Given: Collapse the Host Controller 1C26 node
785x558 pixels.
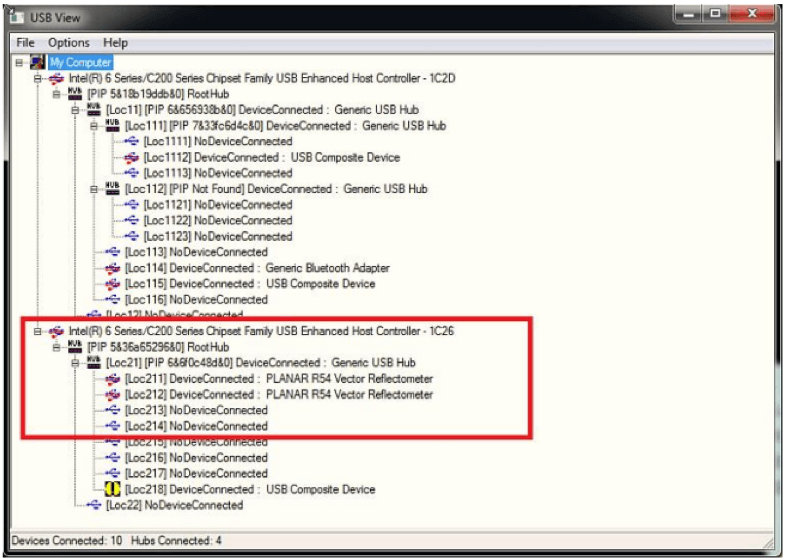Looking at the screenshot, I should coord(38,331).
